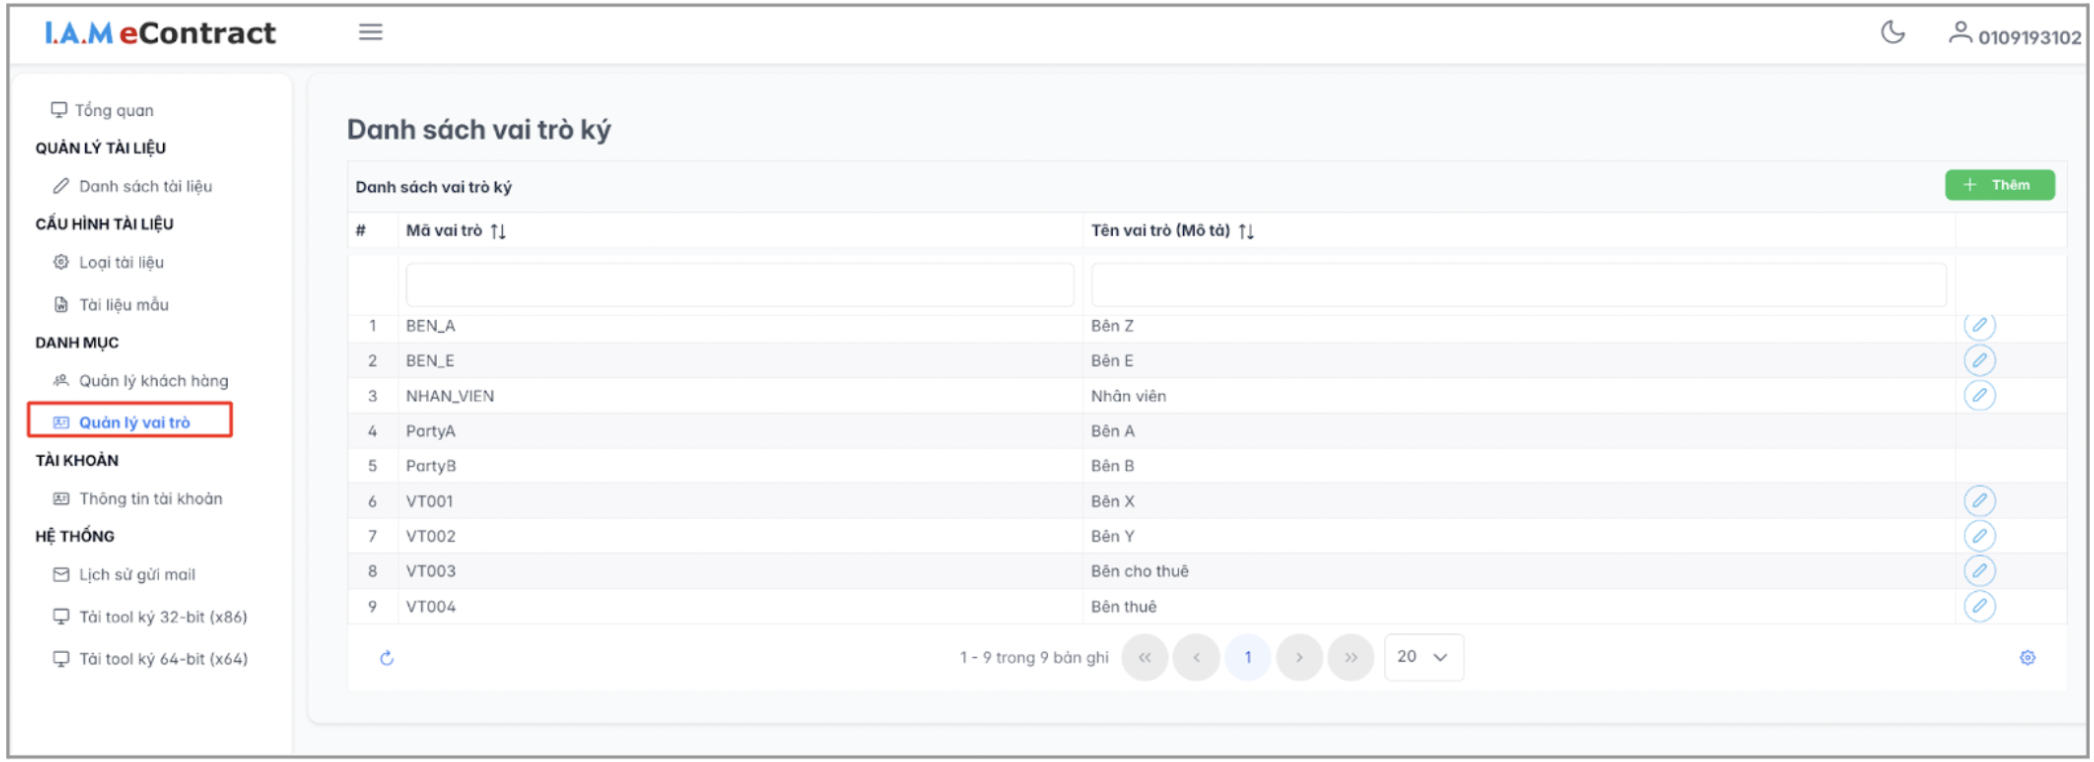
Task: Edit the BEN_A role row
Action: click(x=1979, y=326)
